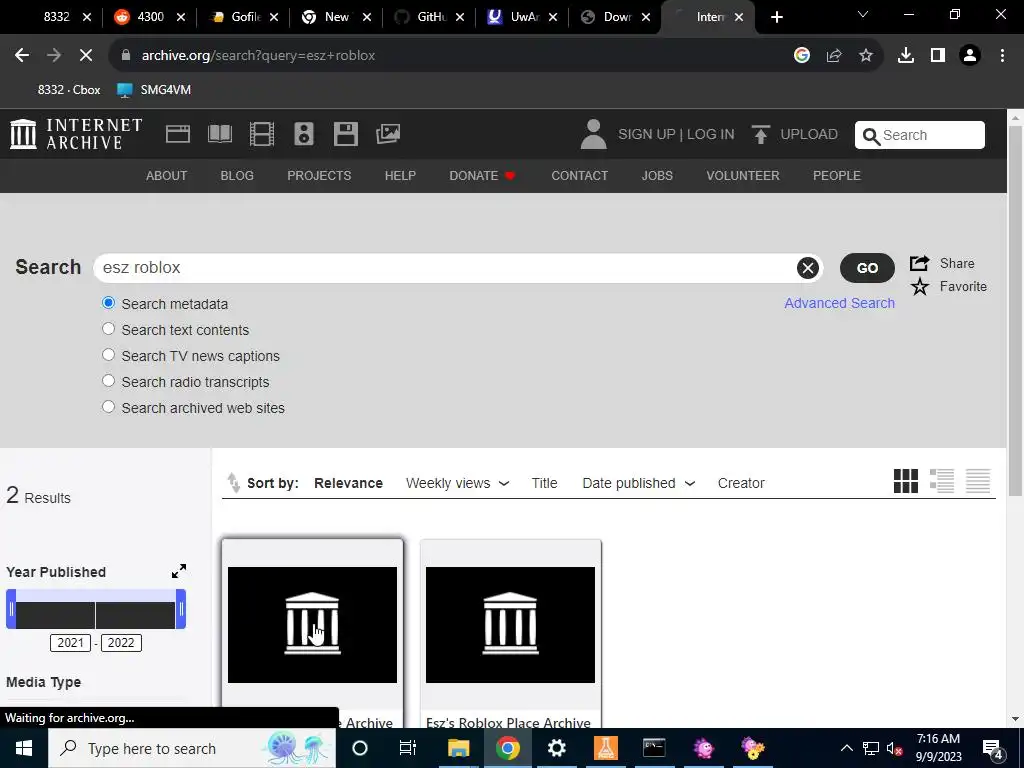Grab right handle of year range slider
1024x768 pixels.
click(x=181, y=609)
